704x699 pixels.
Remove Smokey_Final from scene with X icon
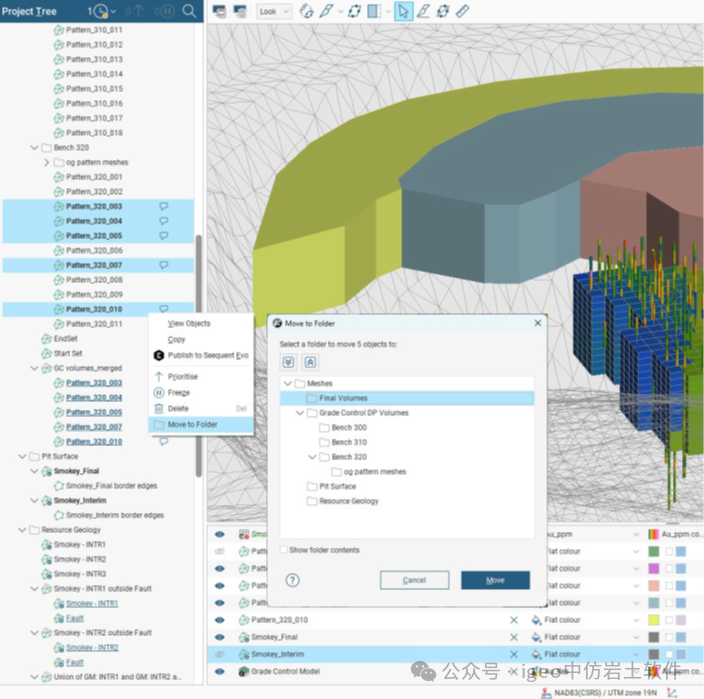514,637
